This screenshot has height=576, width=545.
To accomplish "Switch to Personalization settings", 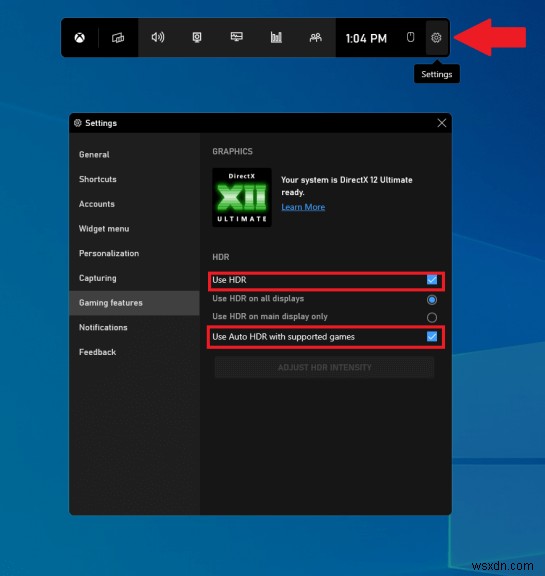I will pos(134,253).
